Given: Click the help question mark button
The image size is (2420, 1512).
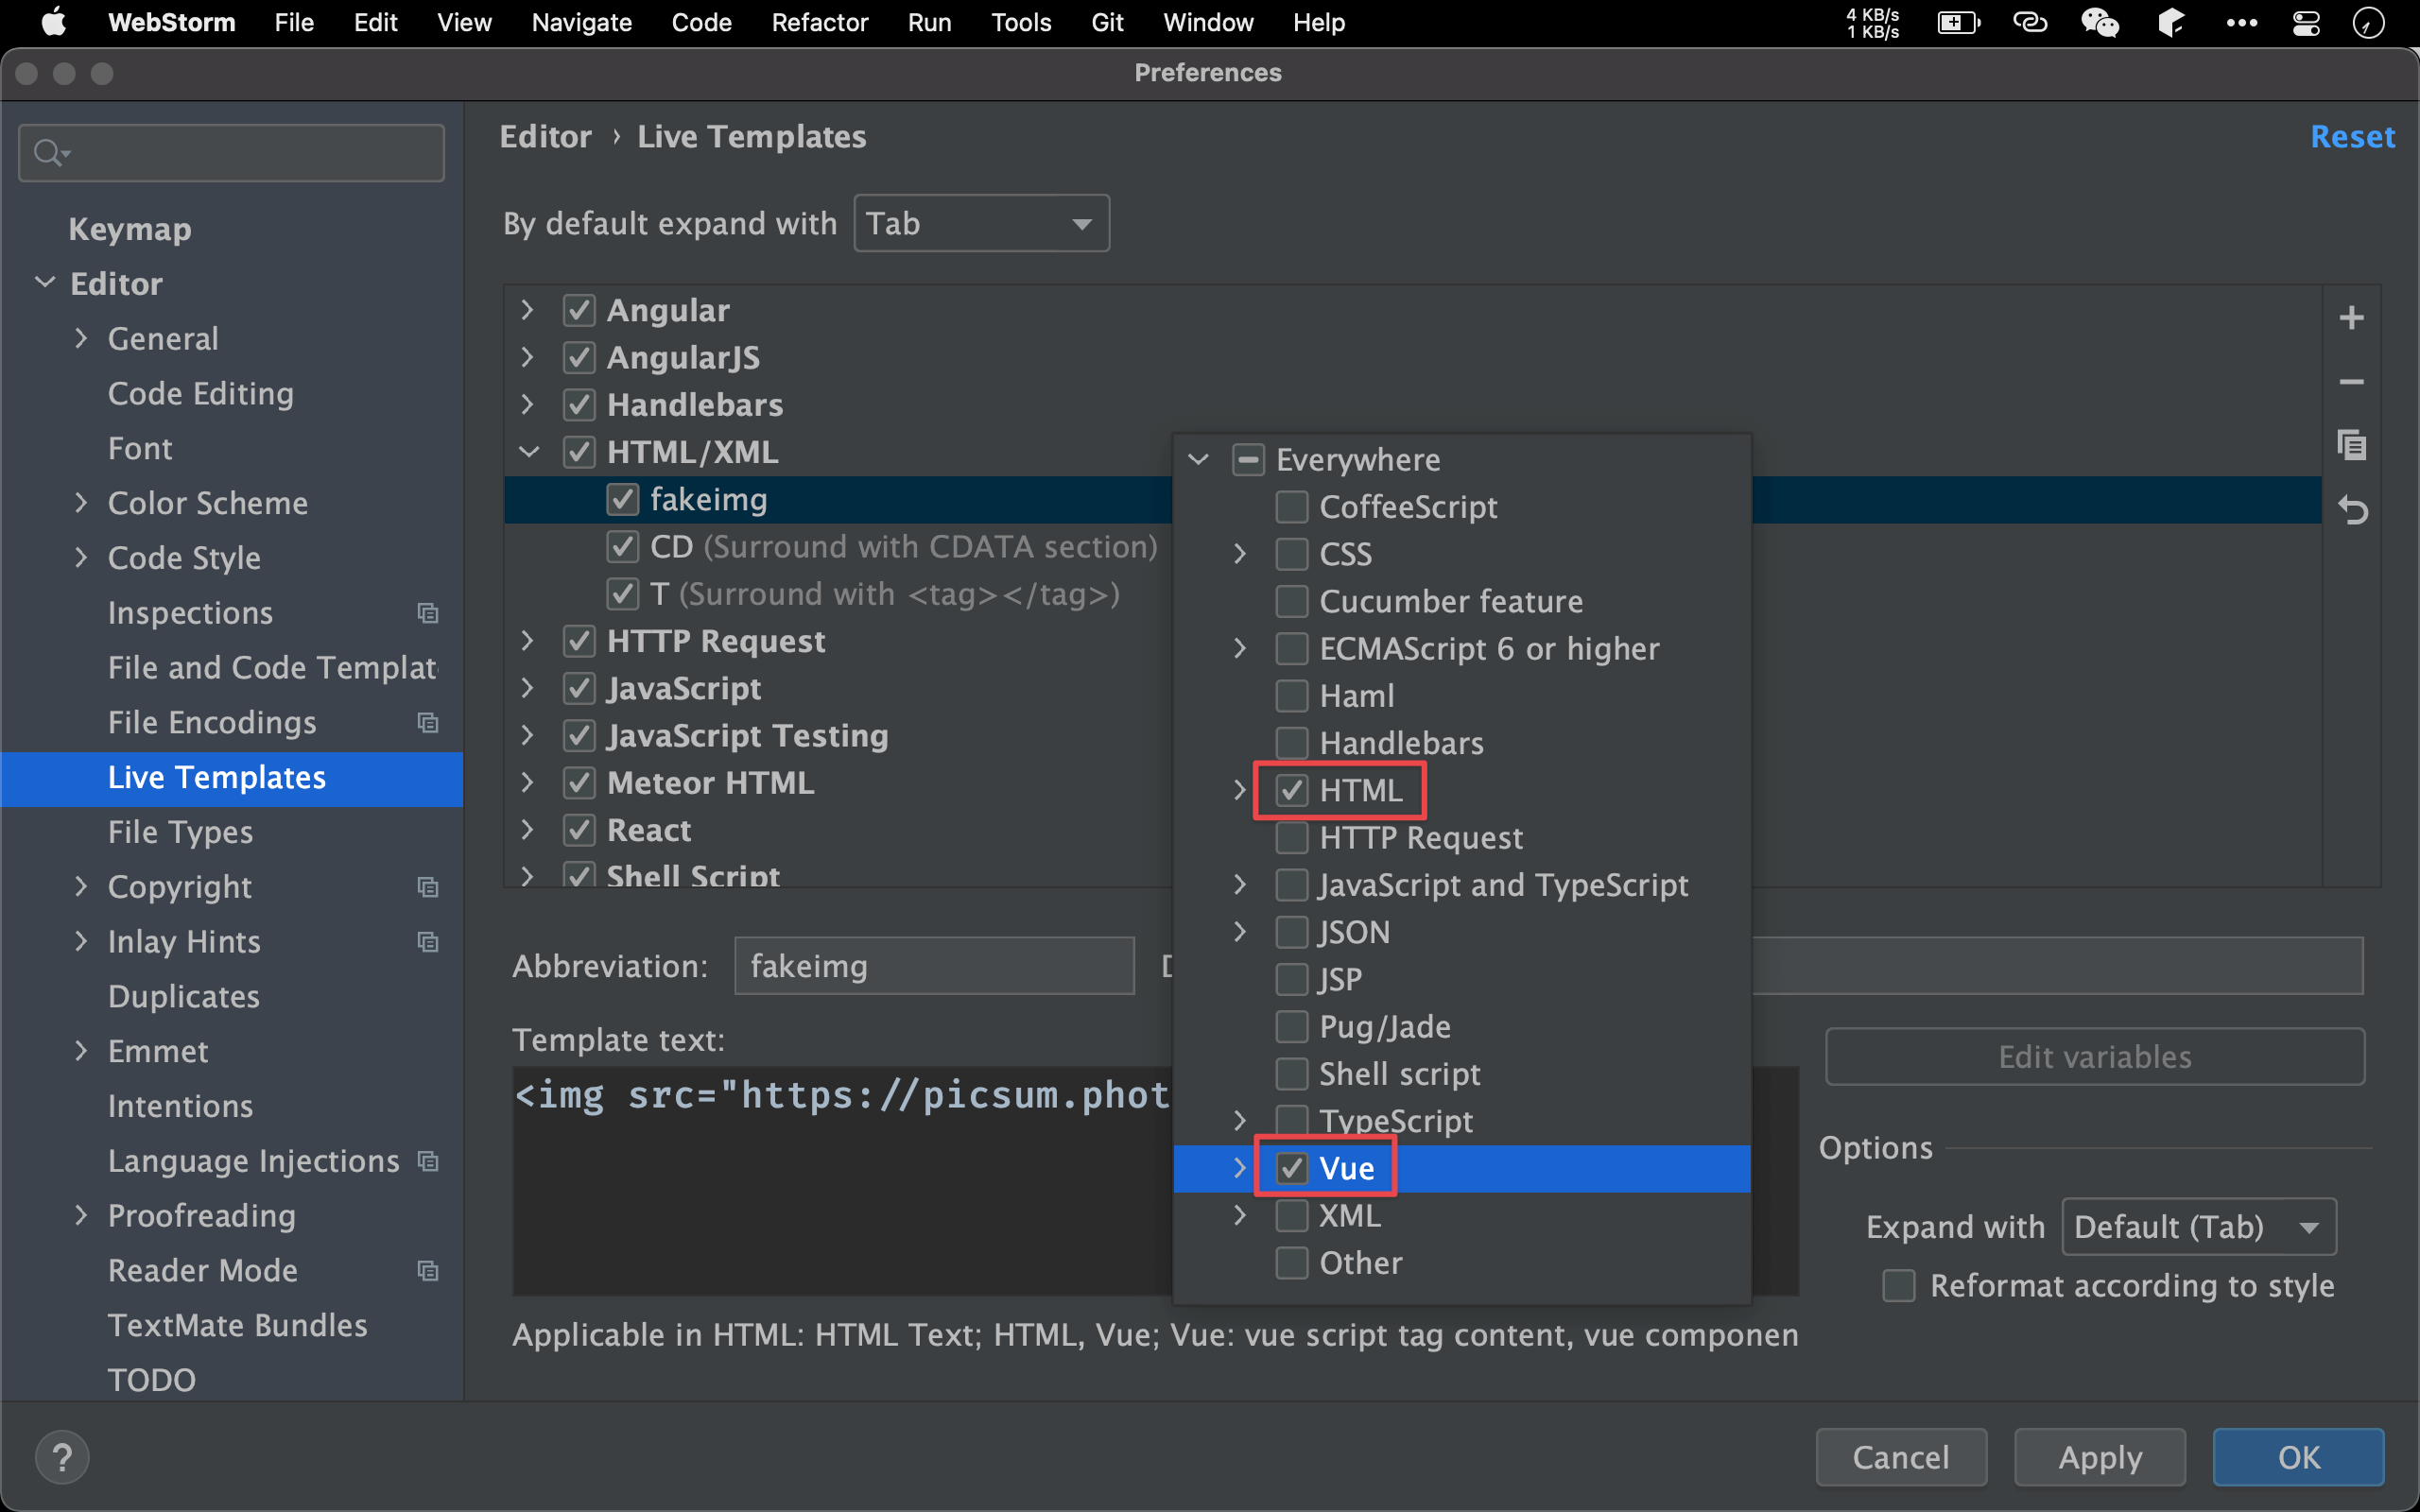Looking at the screenshot, I should tap(62, 1457).
